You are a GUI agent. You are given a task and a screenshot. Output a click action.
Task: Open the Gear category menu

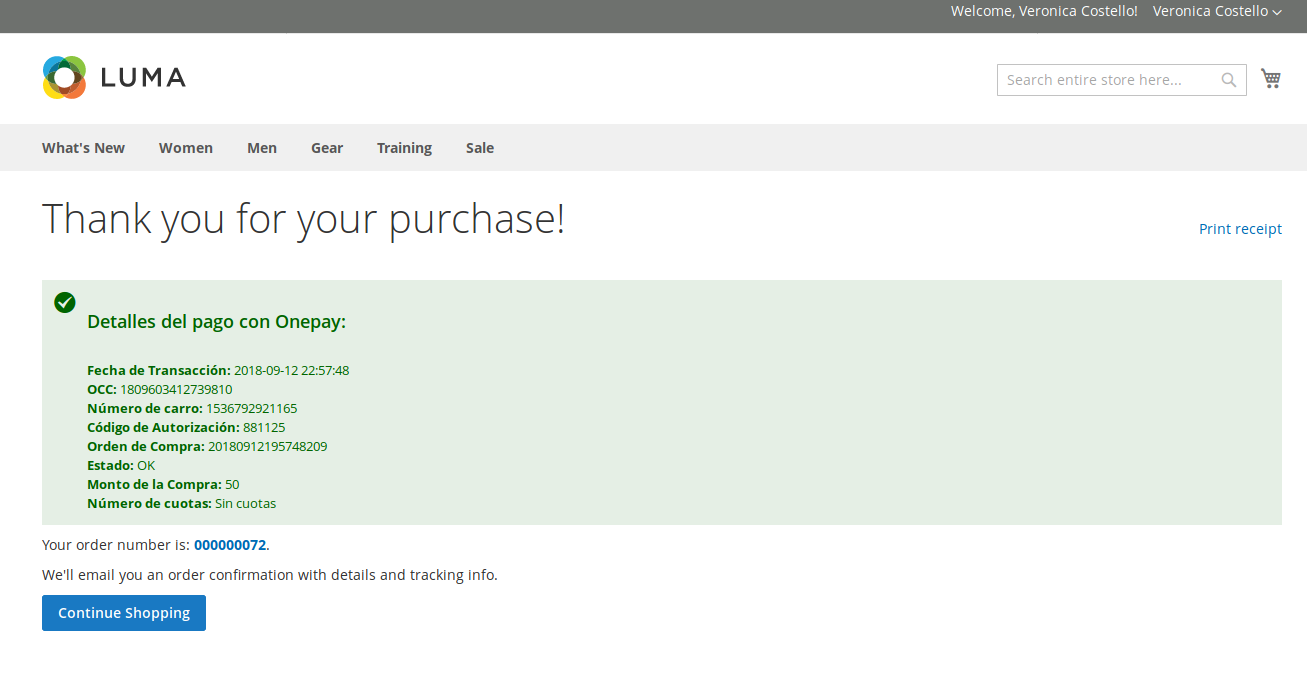(327, 148)
